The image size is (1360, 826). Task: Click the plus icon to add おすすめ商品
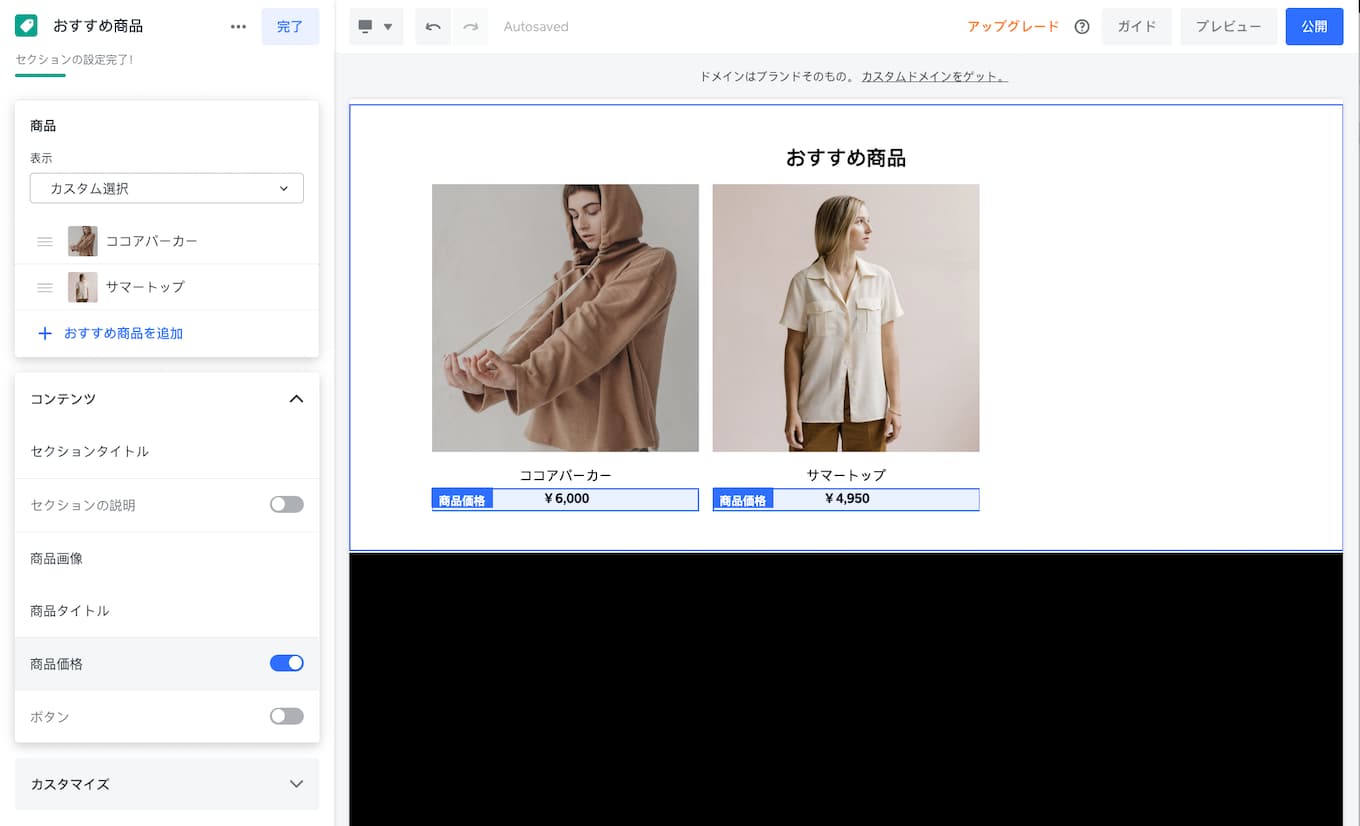pos(45,333)
